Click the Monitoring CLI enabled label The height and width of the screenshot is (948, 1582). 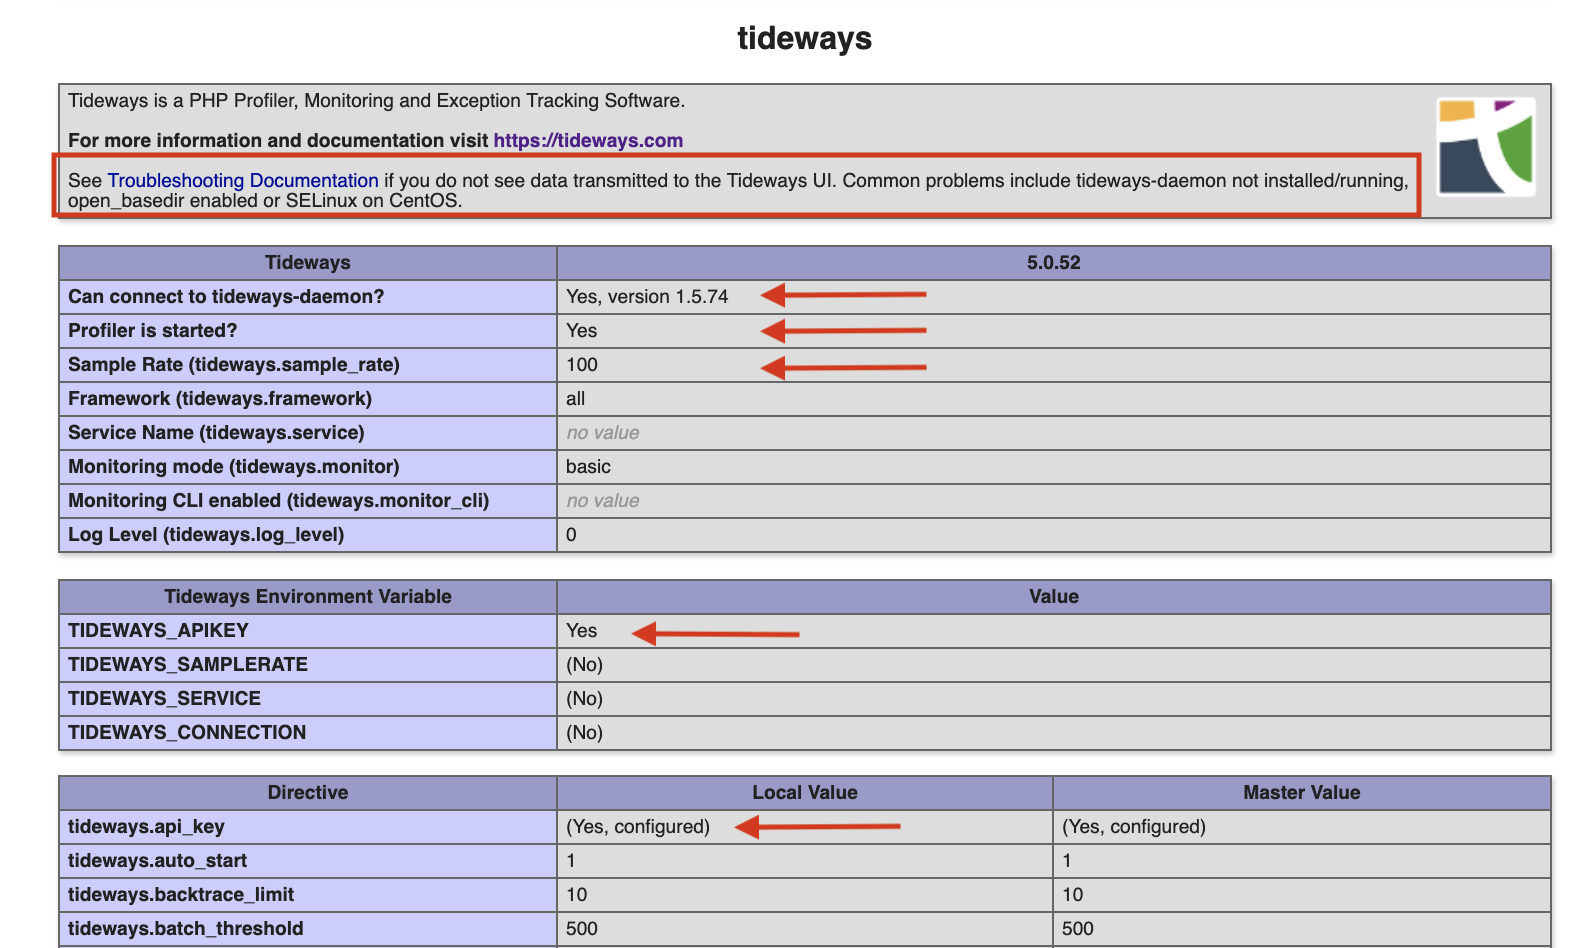(279, 501)
